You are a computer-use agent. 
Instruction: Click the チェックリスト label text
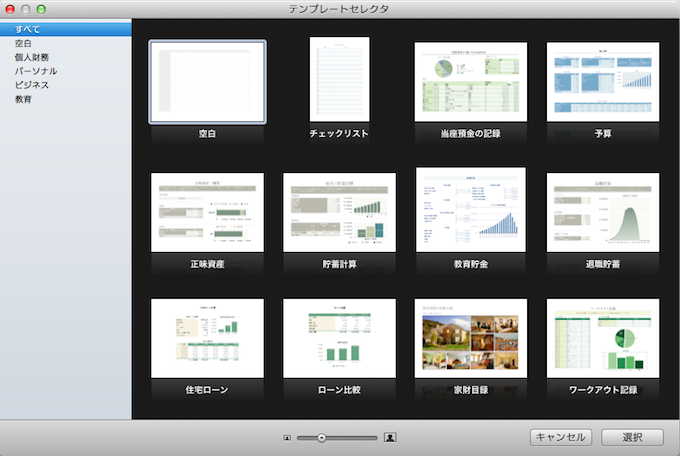tap(339, 134)
